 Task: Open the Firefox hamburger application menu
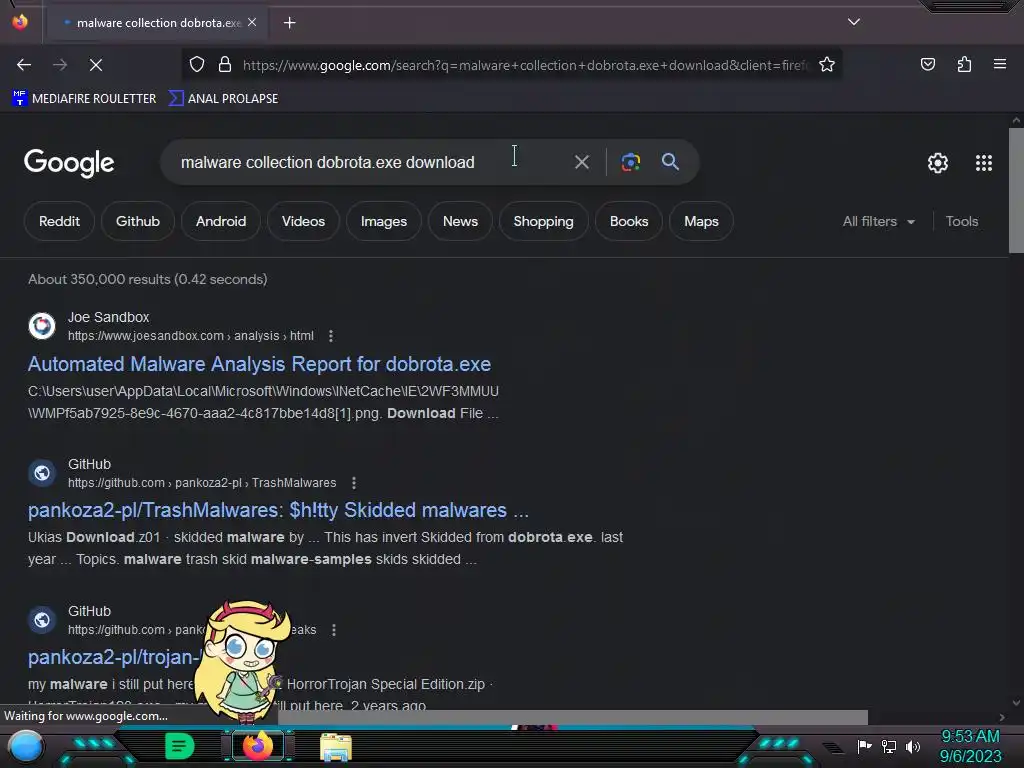[x=999, y=64]
